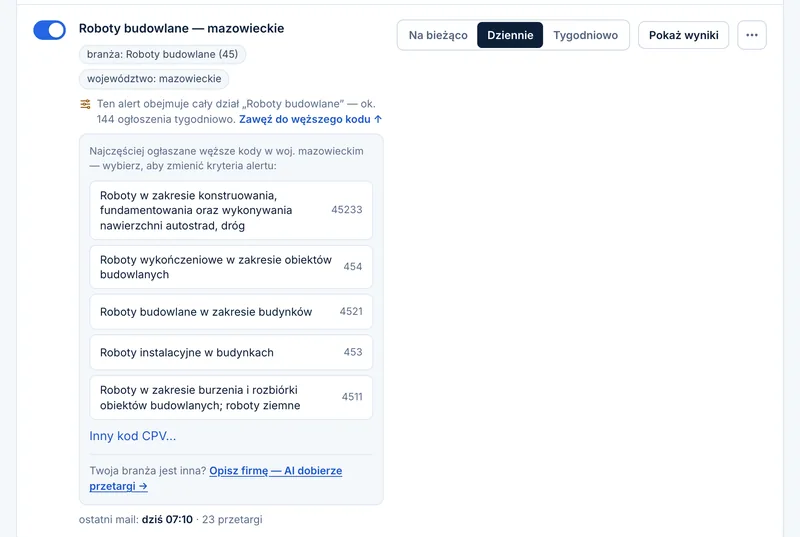
Task: Choose Roboty instalacyjne w budynkach 453
Action: 231,352
